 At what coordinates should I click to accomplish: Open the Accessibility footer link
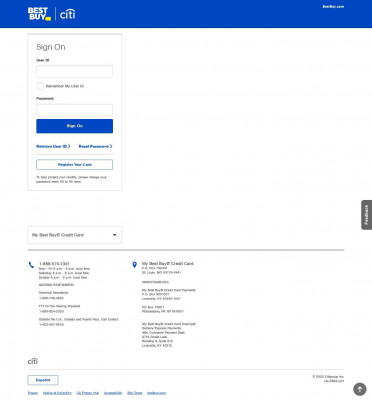(x=113, y=393)
